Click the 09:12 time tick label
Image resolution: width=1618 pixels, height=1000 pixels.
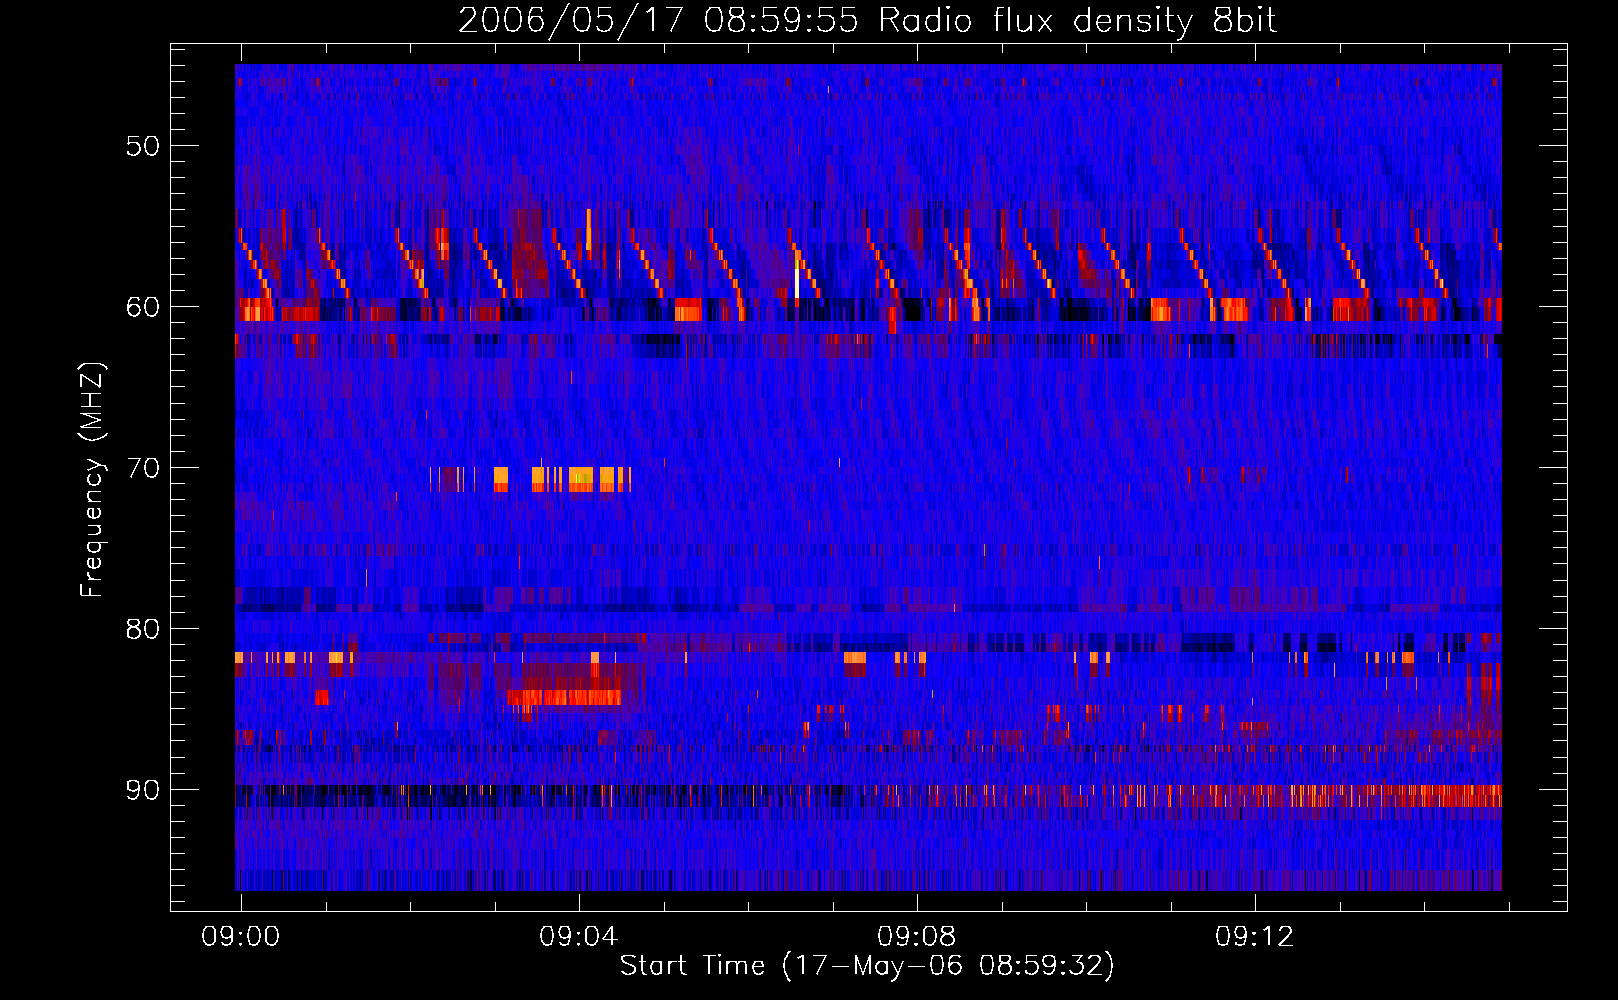(x=1255, y=937)
